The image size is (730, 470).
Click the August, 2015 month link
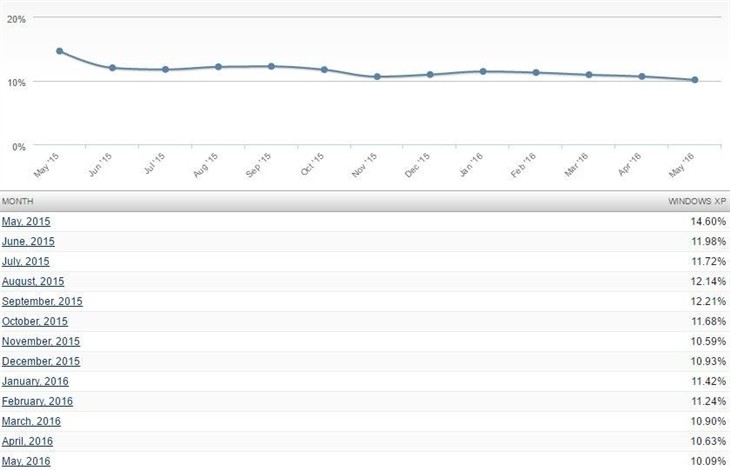pyautogui.click(x=33, y=282)
